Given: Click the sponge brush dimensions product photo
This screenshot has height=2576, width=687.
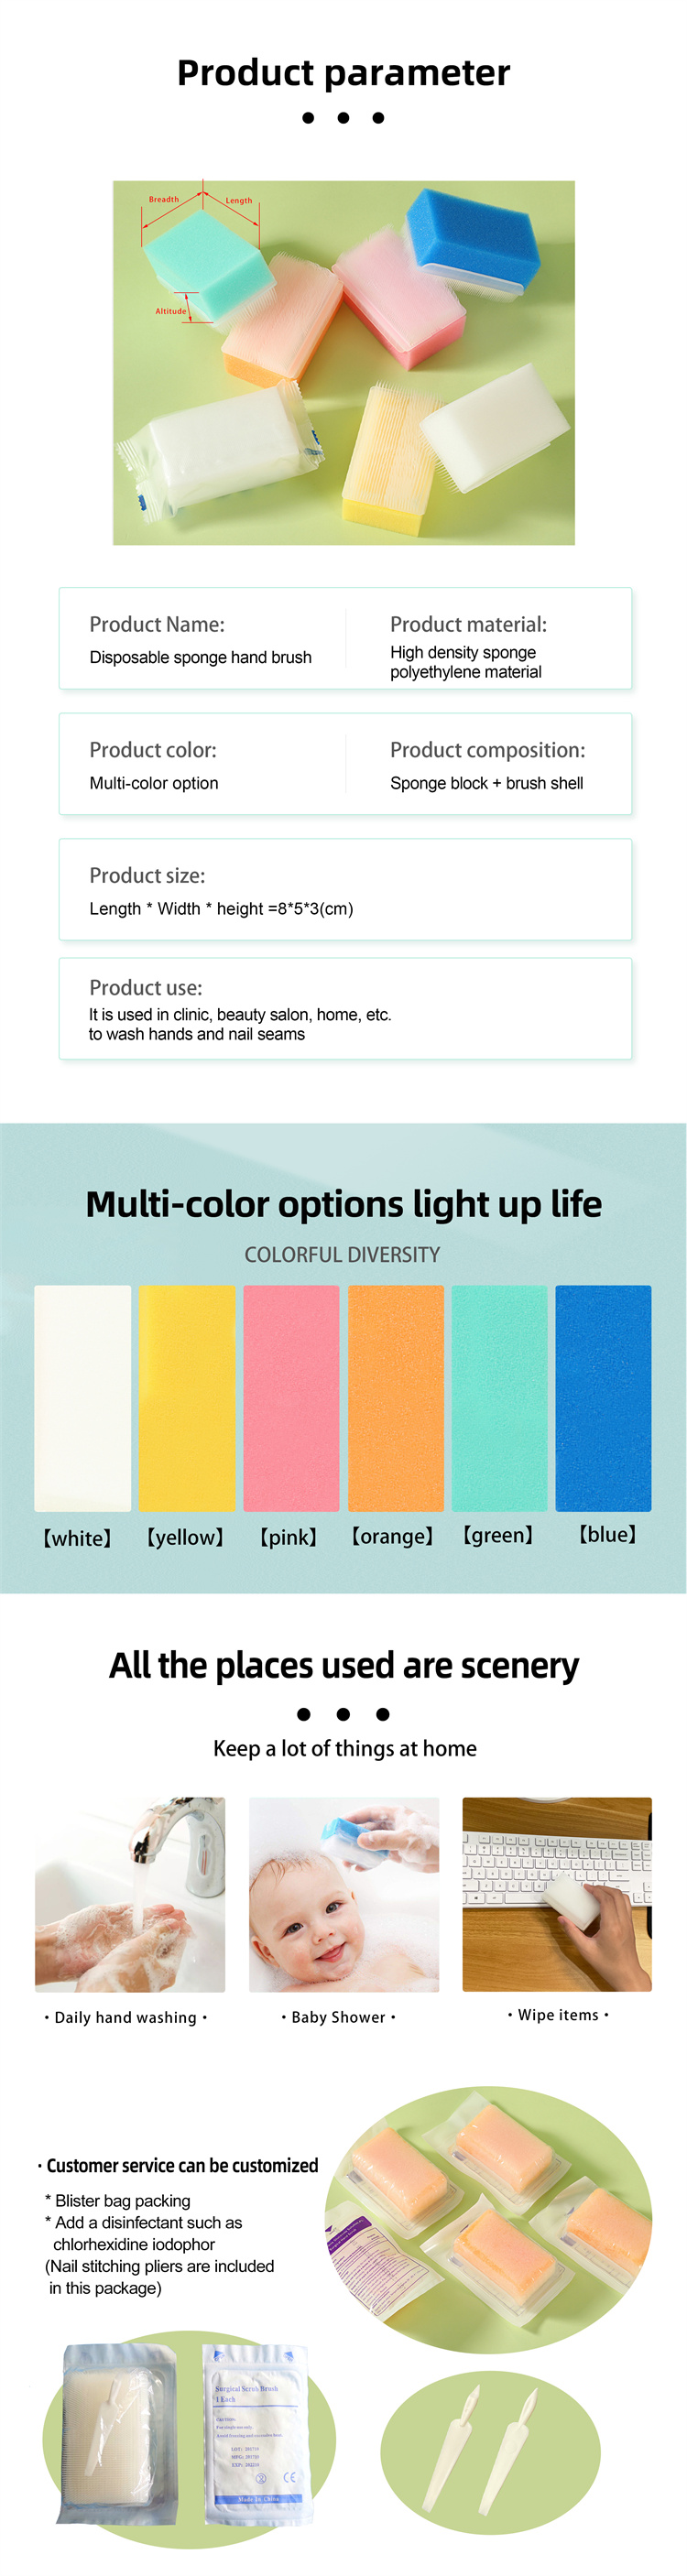Looking at the screenshot, I should coord(344,362).
